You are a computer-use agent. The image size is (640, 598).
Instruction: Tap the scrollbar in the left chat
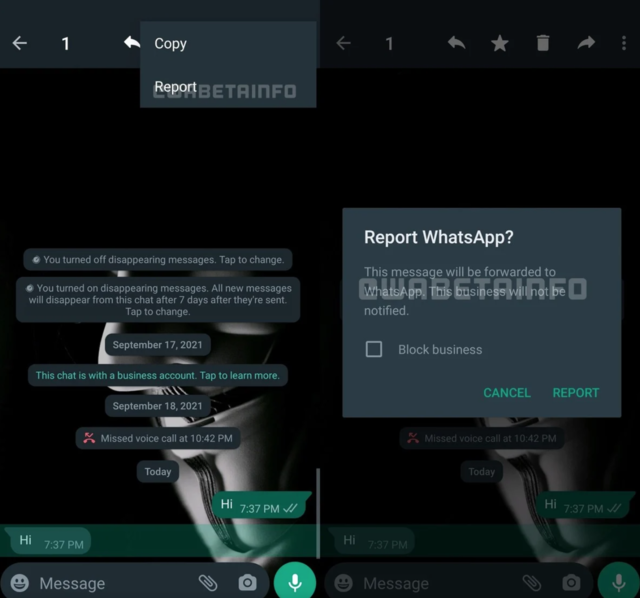tap(318, 513)
